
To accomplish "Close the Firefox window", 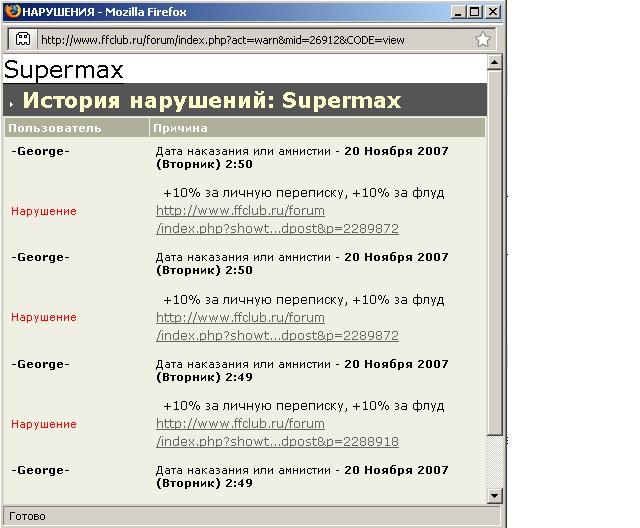I will pos(493,11).
